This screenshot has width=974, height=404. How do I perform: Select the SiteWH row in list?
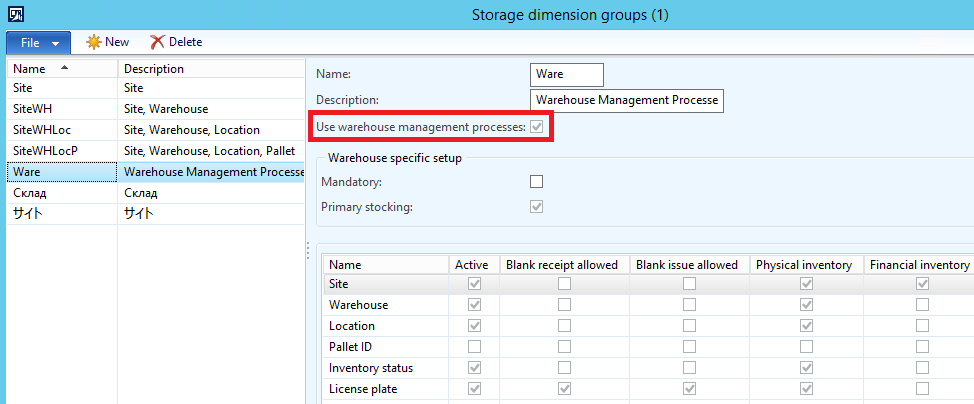coord(35,109)
